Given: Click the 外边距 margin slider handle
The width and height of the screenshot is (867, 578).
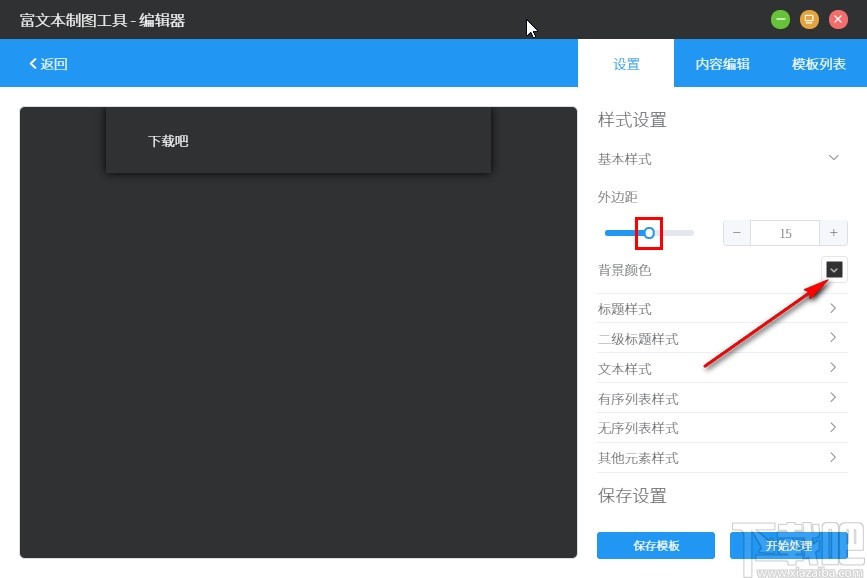Looking at the screenshot, I should (x=649, y=232).
